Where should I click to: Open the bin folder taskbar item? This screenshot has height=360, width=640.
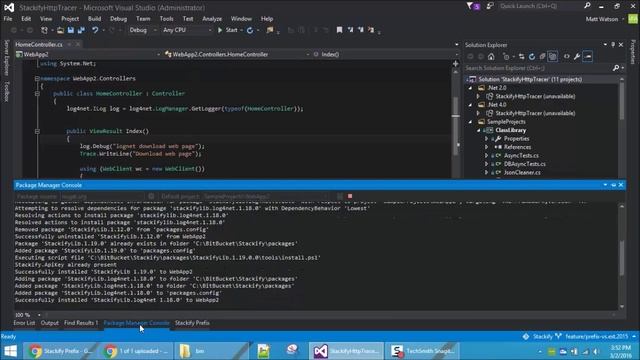pyautogui.click(x=211, y=351)
